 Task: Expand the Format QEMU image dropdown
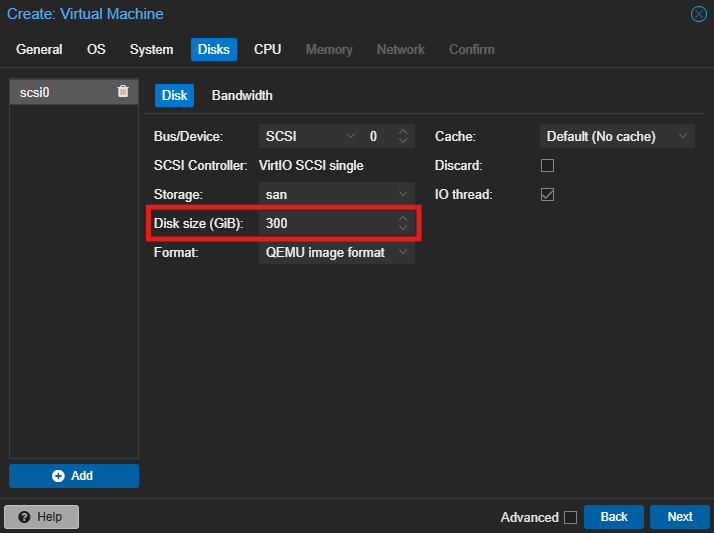click(x=403, y=252)
